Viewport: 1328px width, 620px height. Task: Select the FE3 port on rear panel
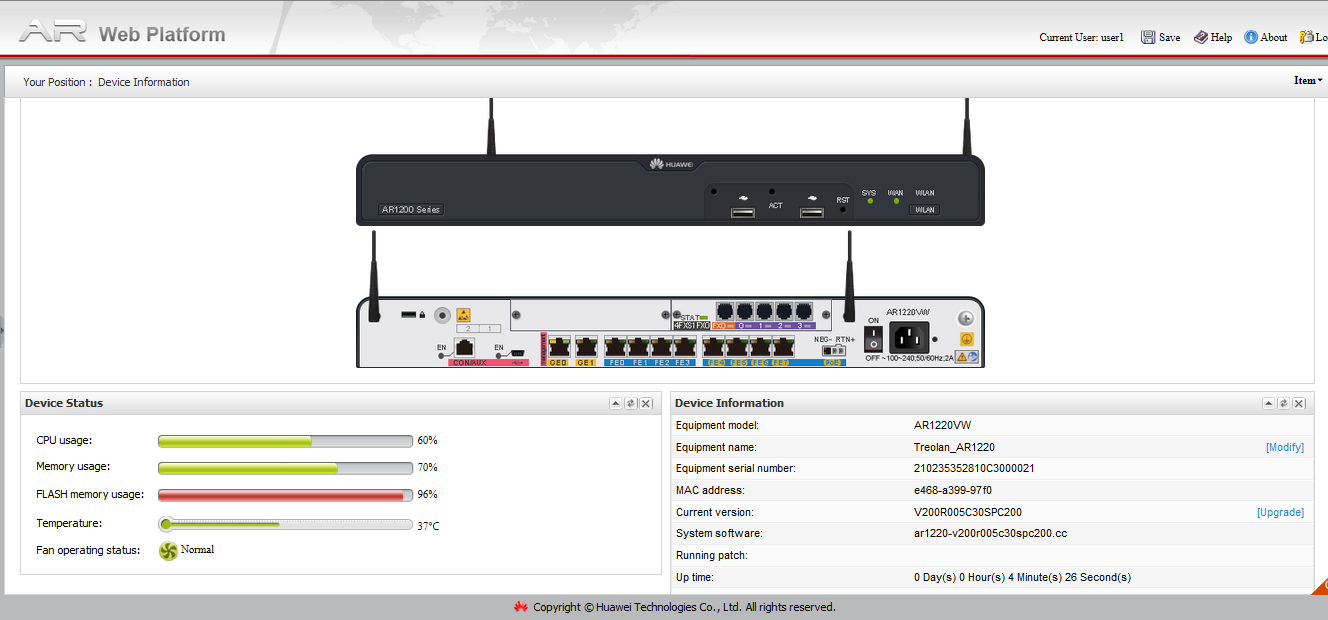[685, 347]
